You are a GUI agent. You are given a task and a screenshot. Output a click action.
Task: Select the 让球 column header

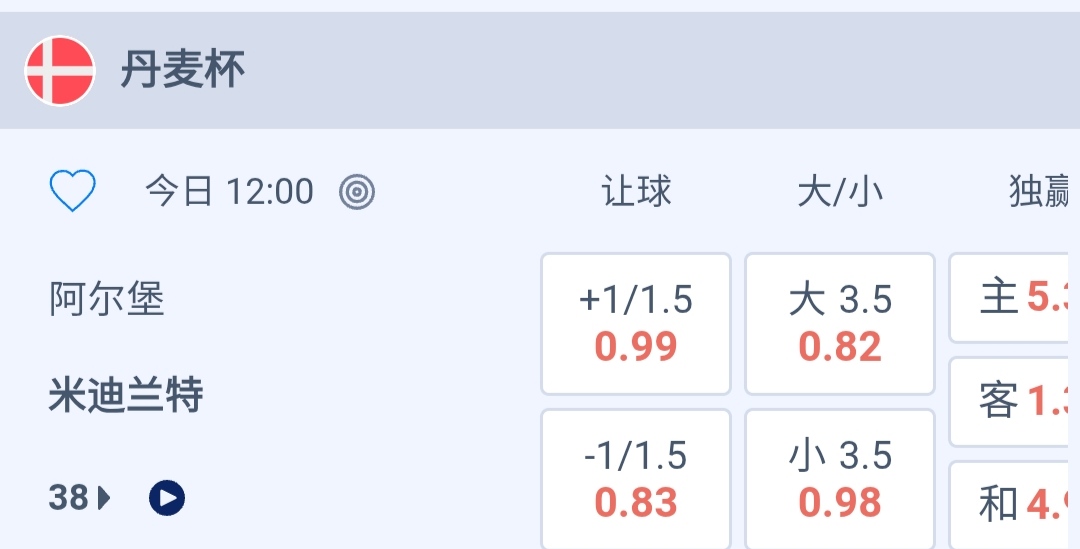click(x=636, y=191)
